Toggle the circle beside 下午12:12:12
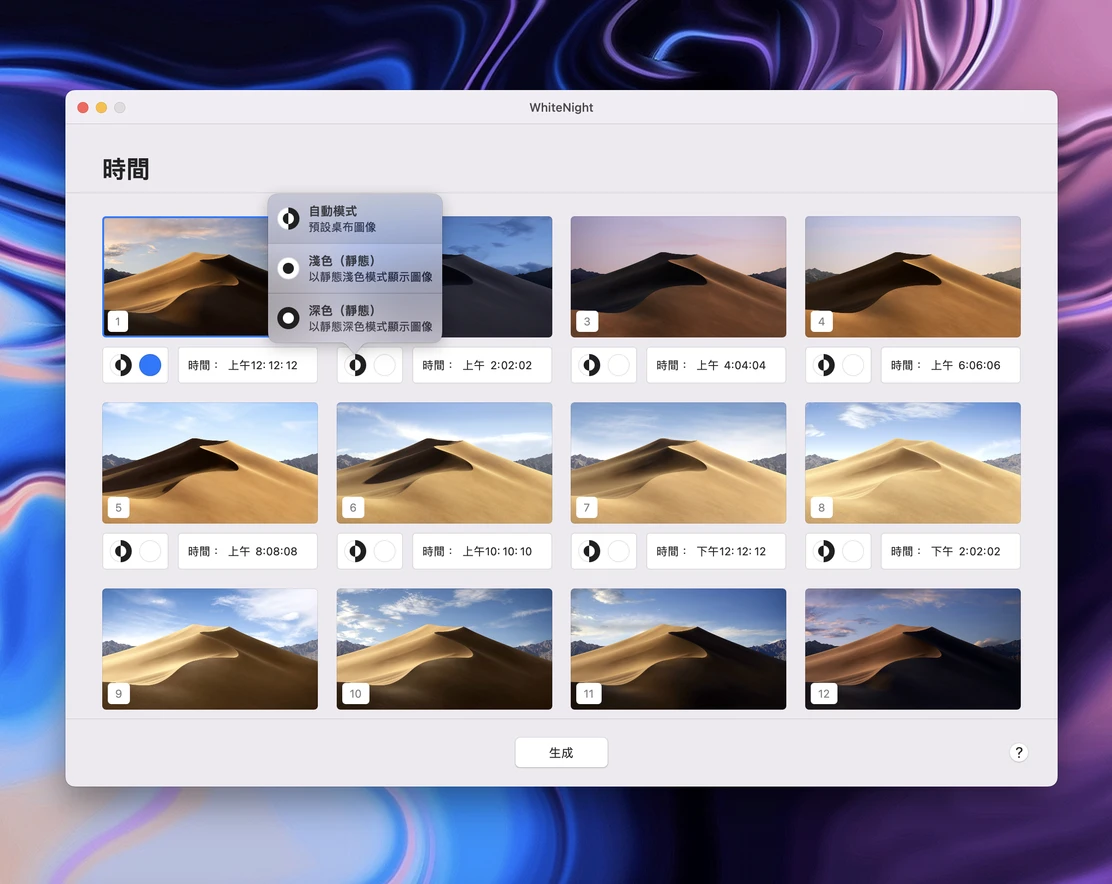Image resolution: width=1112 pixels, height=884 pixels. tap(618, 551)
